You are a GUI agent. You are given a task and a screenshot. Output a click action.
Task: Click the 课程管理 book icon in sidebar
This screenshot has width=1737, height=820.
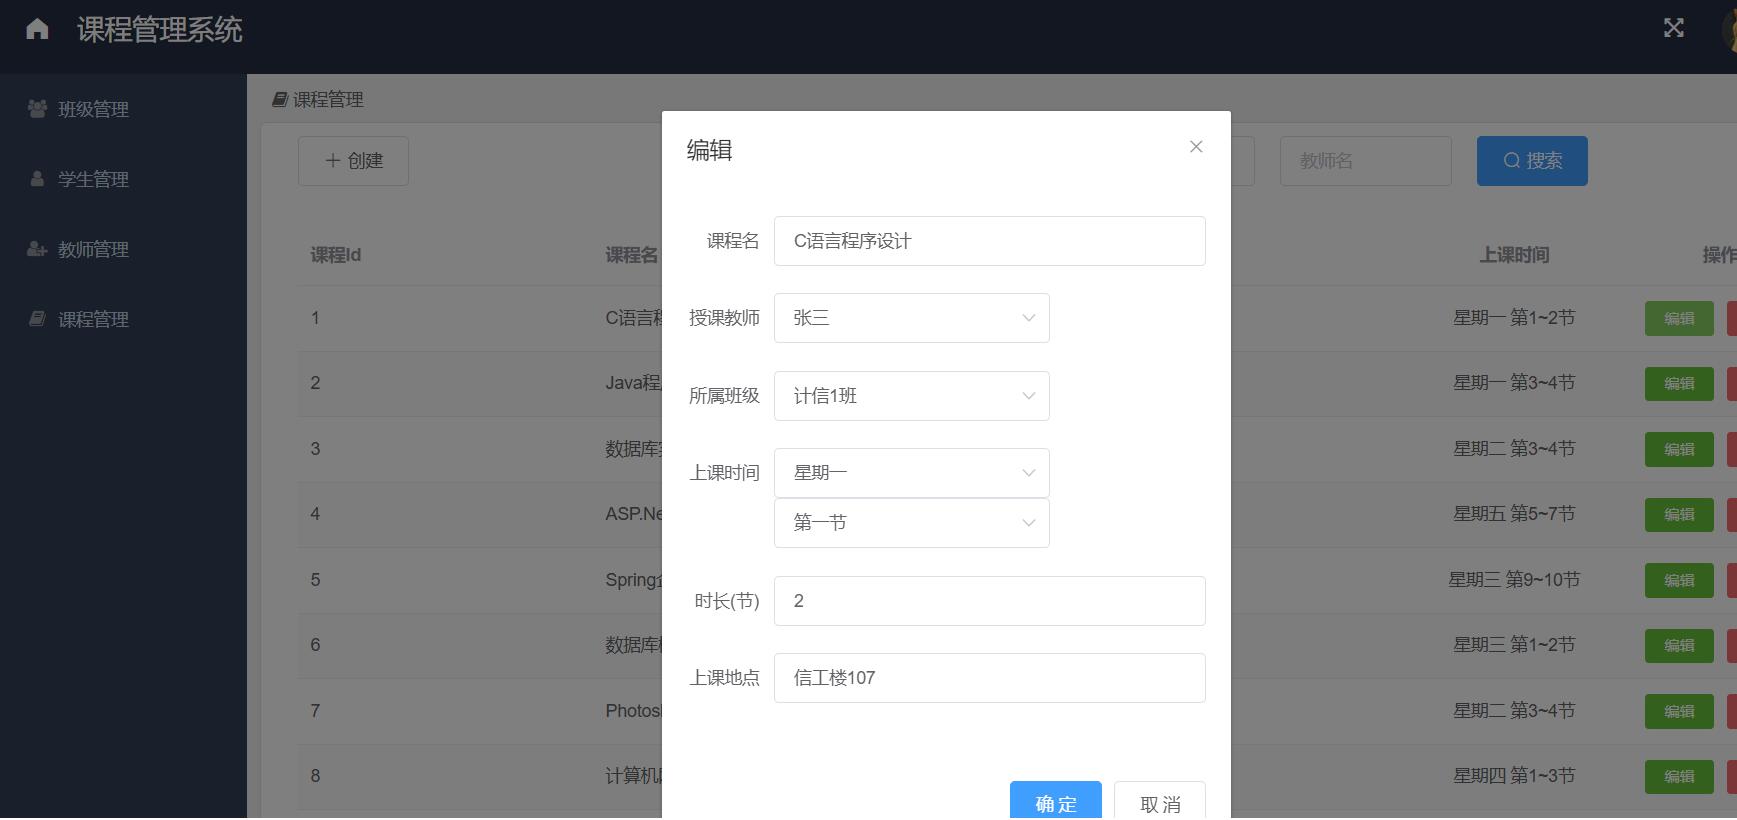click(x=37, y=318)
